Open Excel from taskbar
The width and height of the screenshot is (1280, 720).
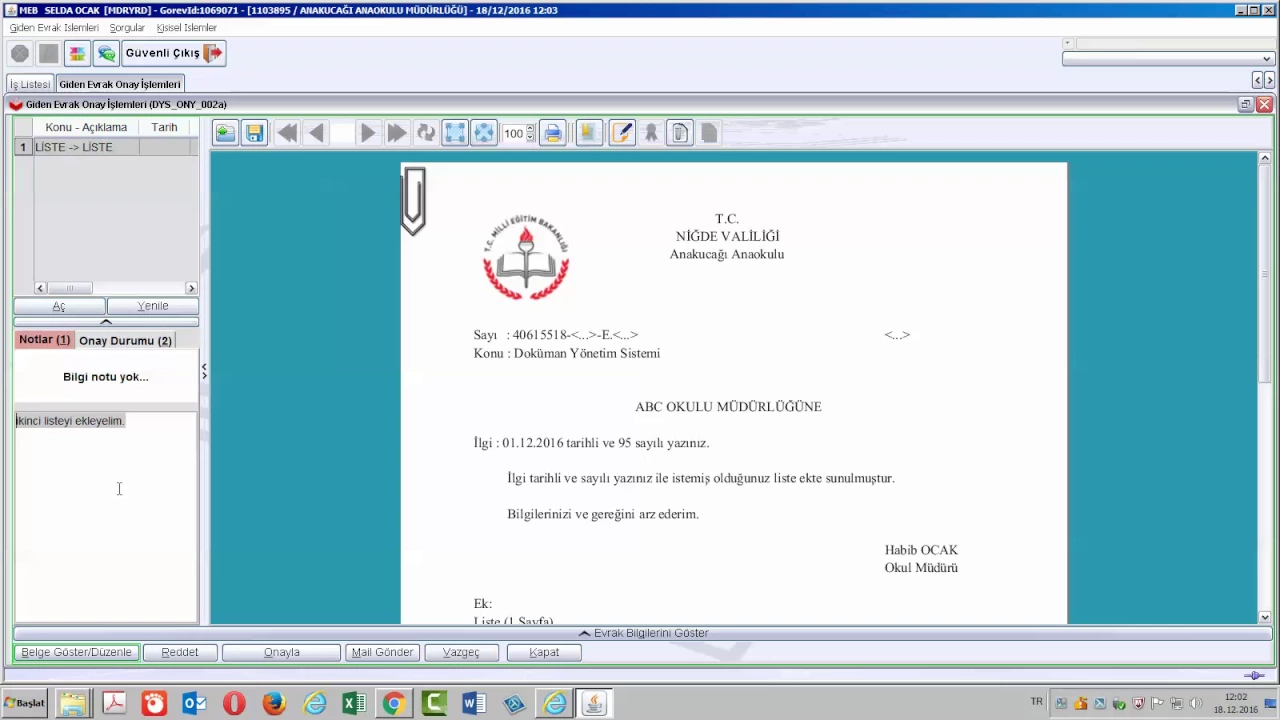coord(354,704)
